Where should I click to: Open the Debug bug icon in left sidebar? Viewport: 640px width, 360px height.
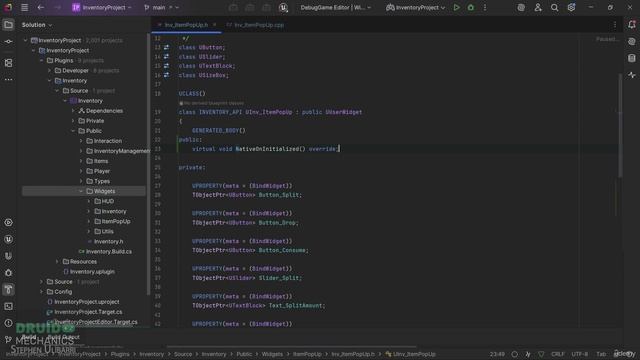pyautogui.click(x=8, y=273)
